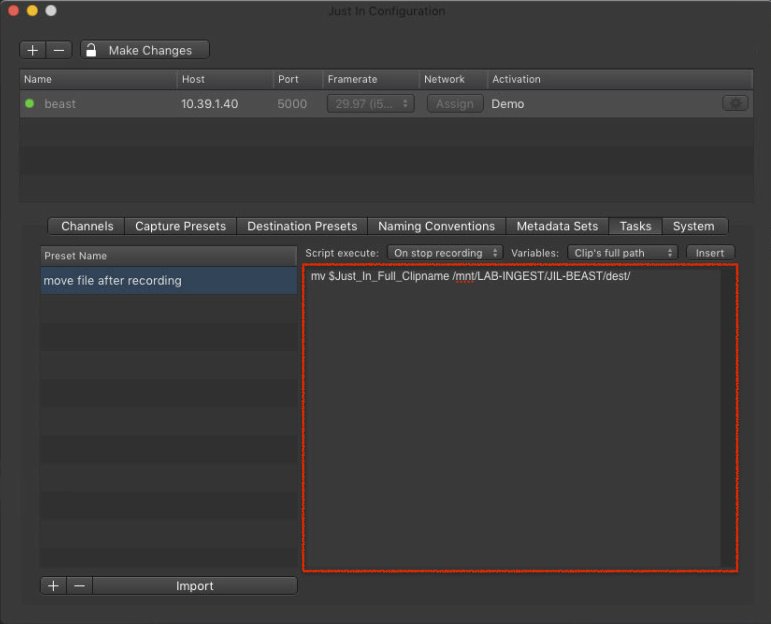Click the Demo activation text
The width and height of the screenshot is (771, 624).
[507, 104]
